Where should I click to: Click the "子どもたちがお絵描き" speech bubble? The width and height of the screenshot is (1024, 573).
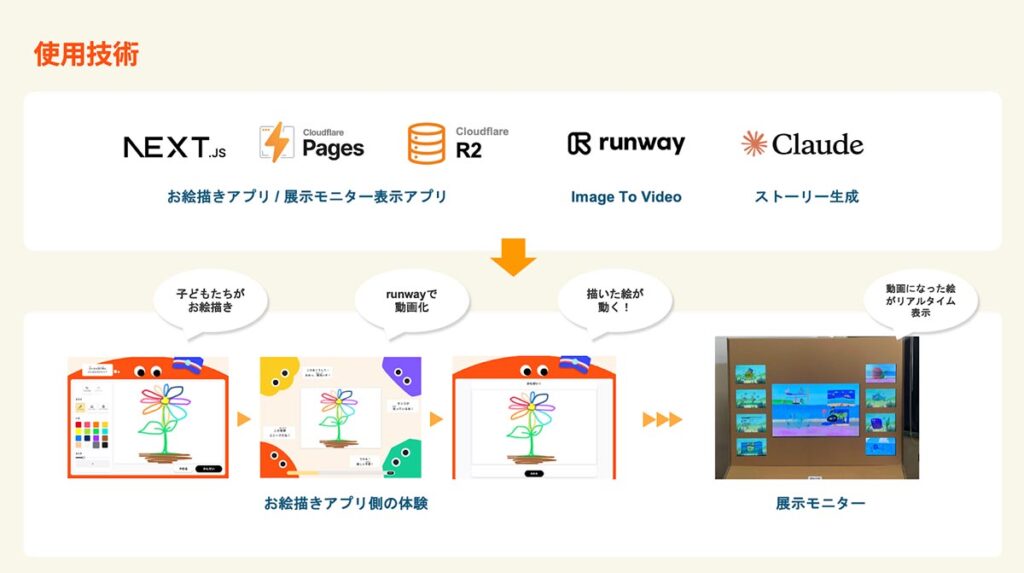coord(210,303)
